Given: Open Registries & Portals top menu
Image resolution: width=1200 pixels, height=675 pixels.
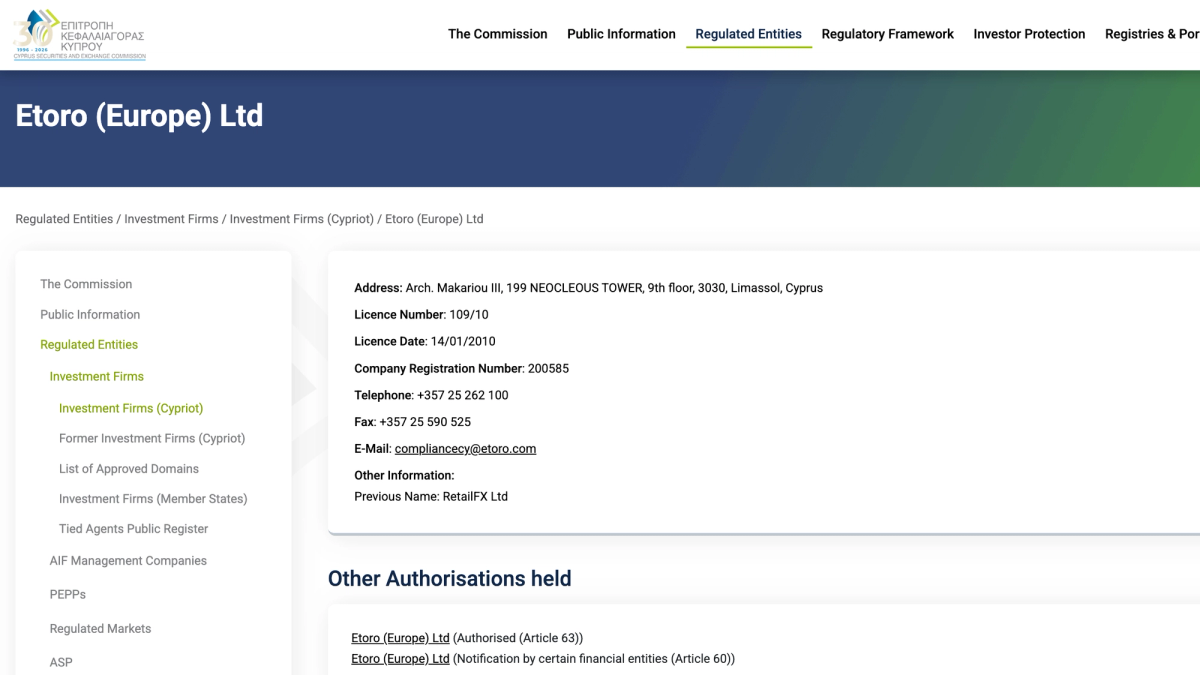Looking at the screenshot, I should [1152, 34].
